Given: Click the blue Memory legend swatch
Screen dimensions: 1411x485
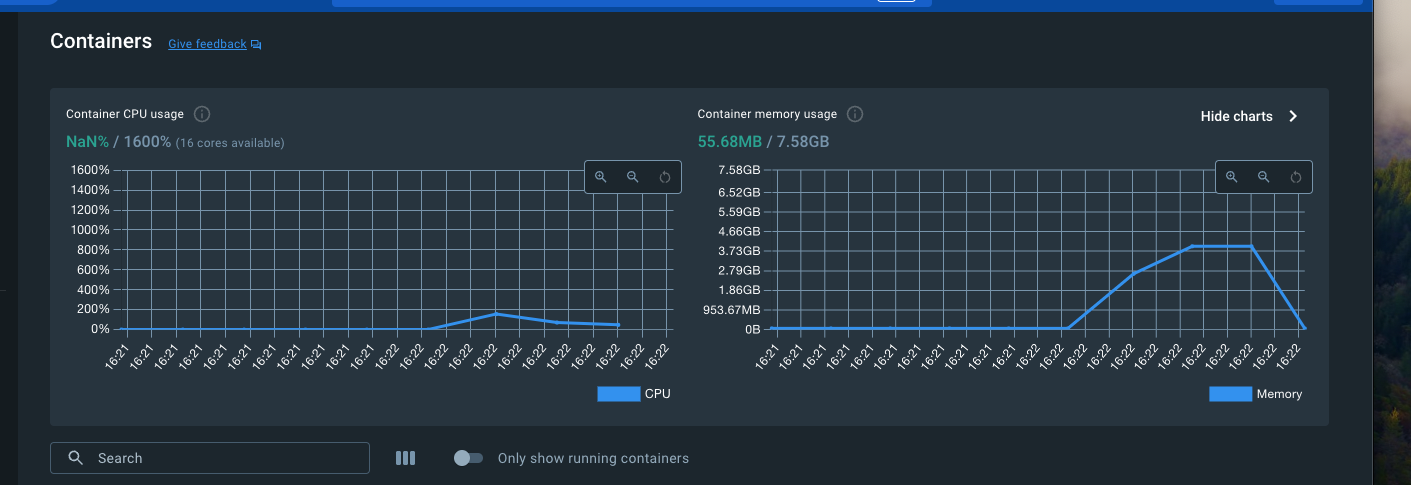Looking at the screenshot, I should pyautogui.click(x=1231, y=394).
